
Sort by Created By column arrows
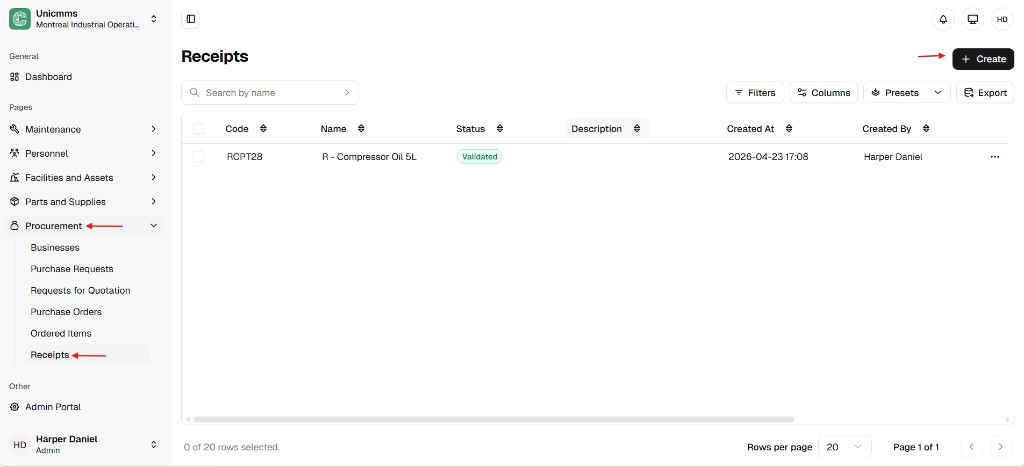[x=926, y=129]
